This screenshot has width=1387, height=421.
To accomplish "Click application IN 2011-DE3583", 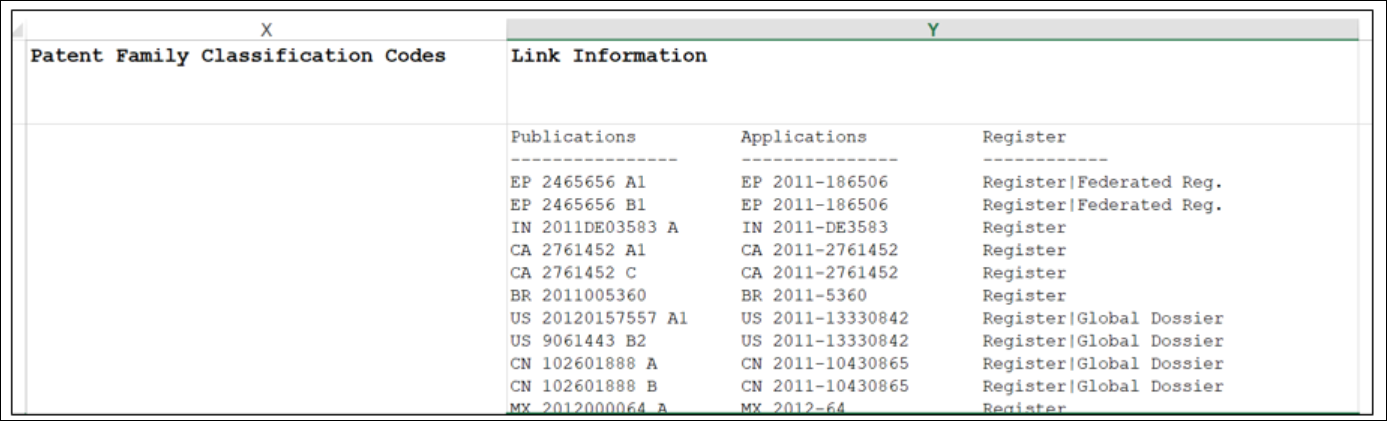I will [x=814, y=228].
